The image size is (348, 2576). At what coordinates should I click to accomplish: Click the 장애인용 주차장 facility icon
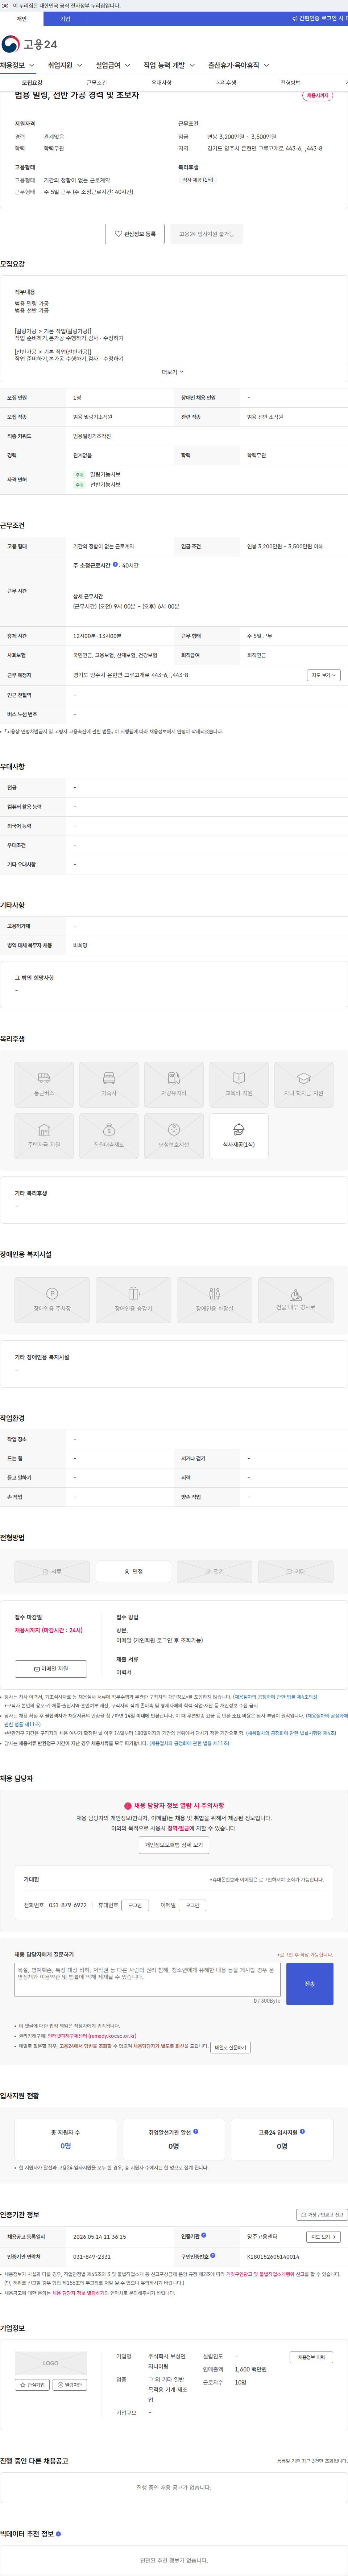(x=52, y=1300)
